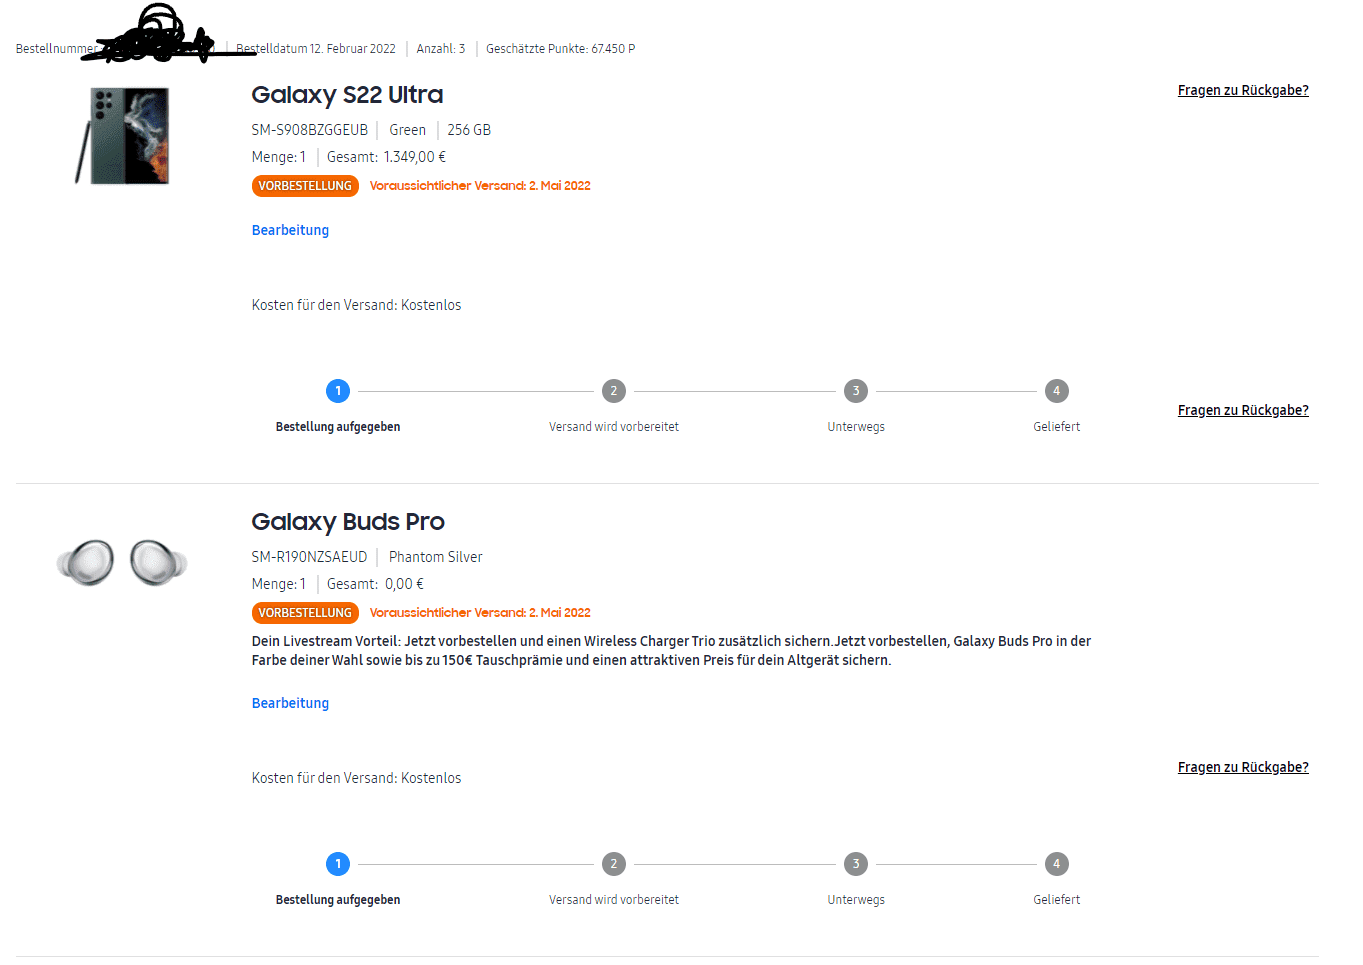This screenshot has height=965, width=1363.
Task: Click VORBESTELLUNG badge for Galaxy S22 Ultra
Action: point(305,186)
